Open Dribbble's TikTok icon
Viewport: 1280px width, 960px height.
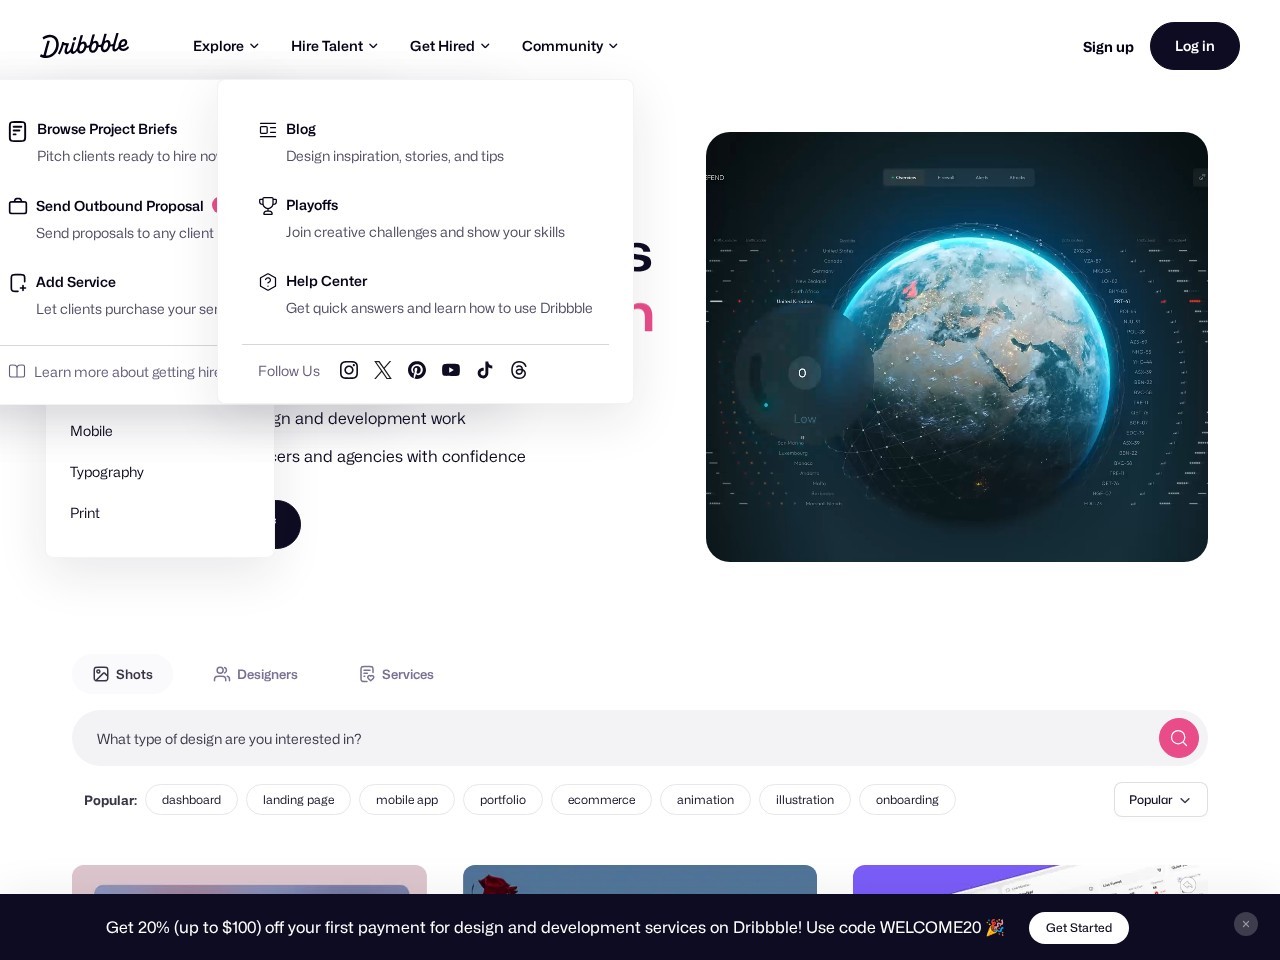[x=485, y=370]
